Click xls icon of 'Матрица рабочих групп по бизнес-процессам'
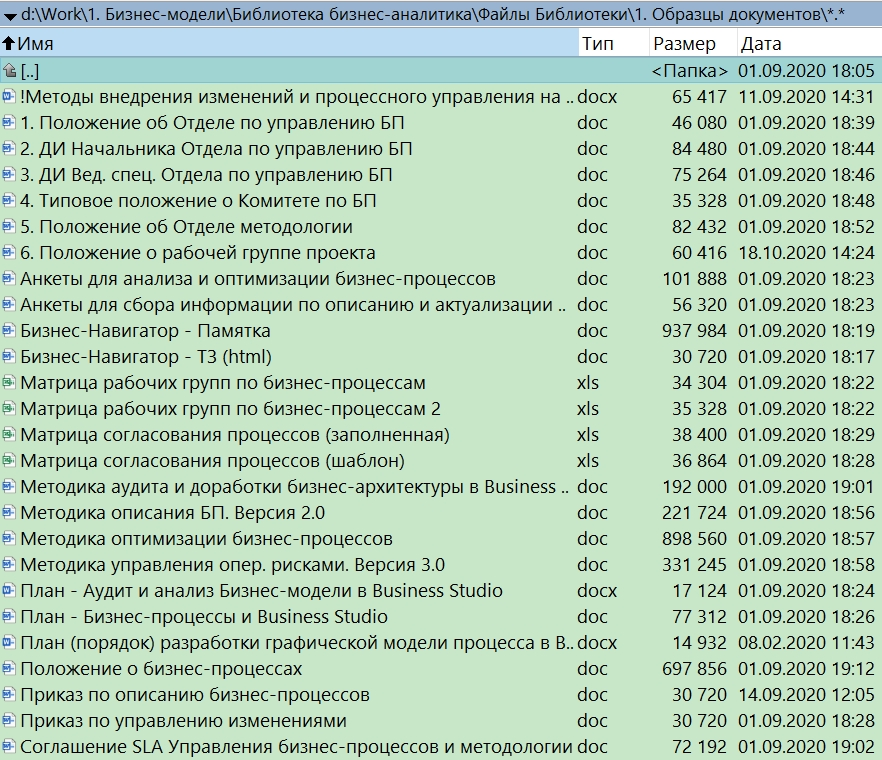Viewport: 882px width, 760px height. point(8,382)
